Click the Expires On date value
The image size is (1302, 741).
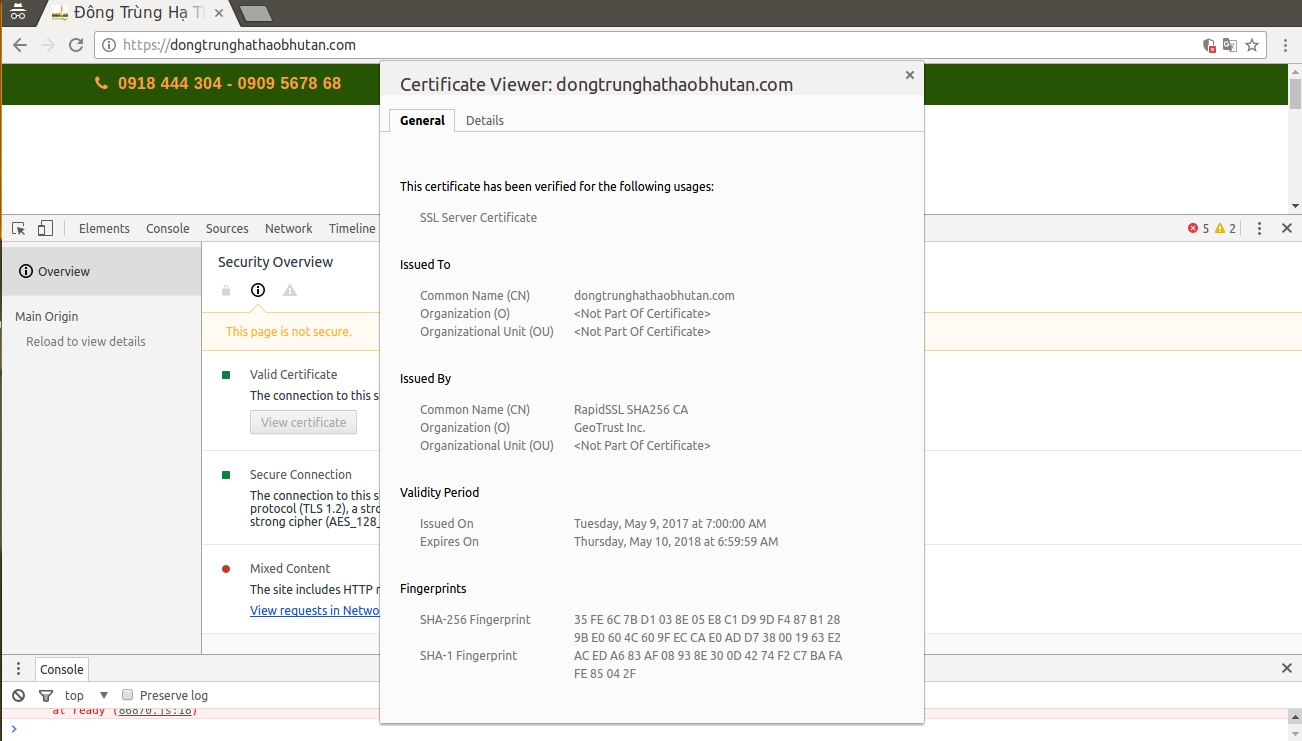pos(676,541)
